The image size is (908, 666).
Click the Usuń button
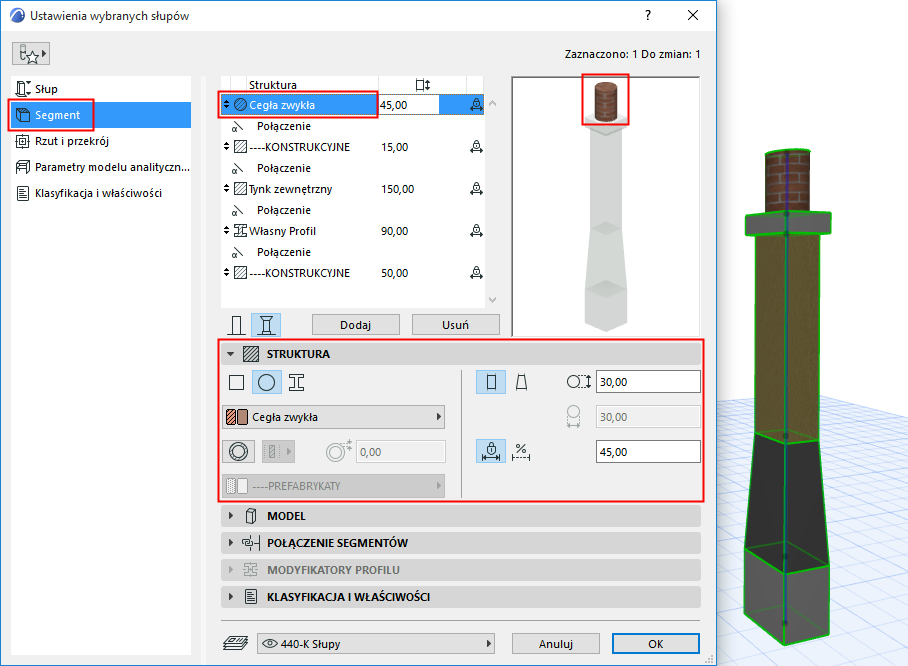(455, 324)
